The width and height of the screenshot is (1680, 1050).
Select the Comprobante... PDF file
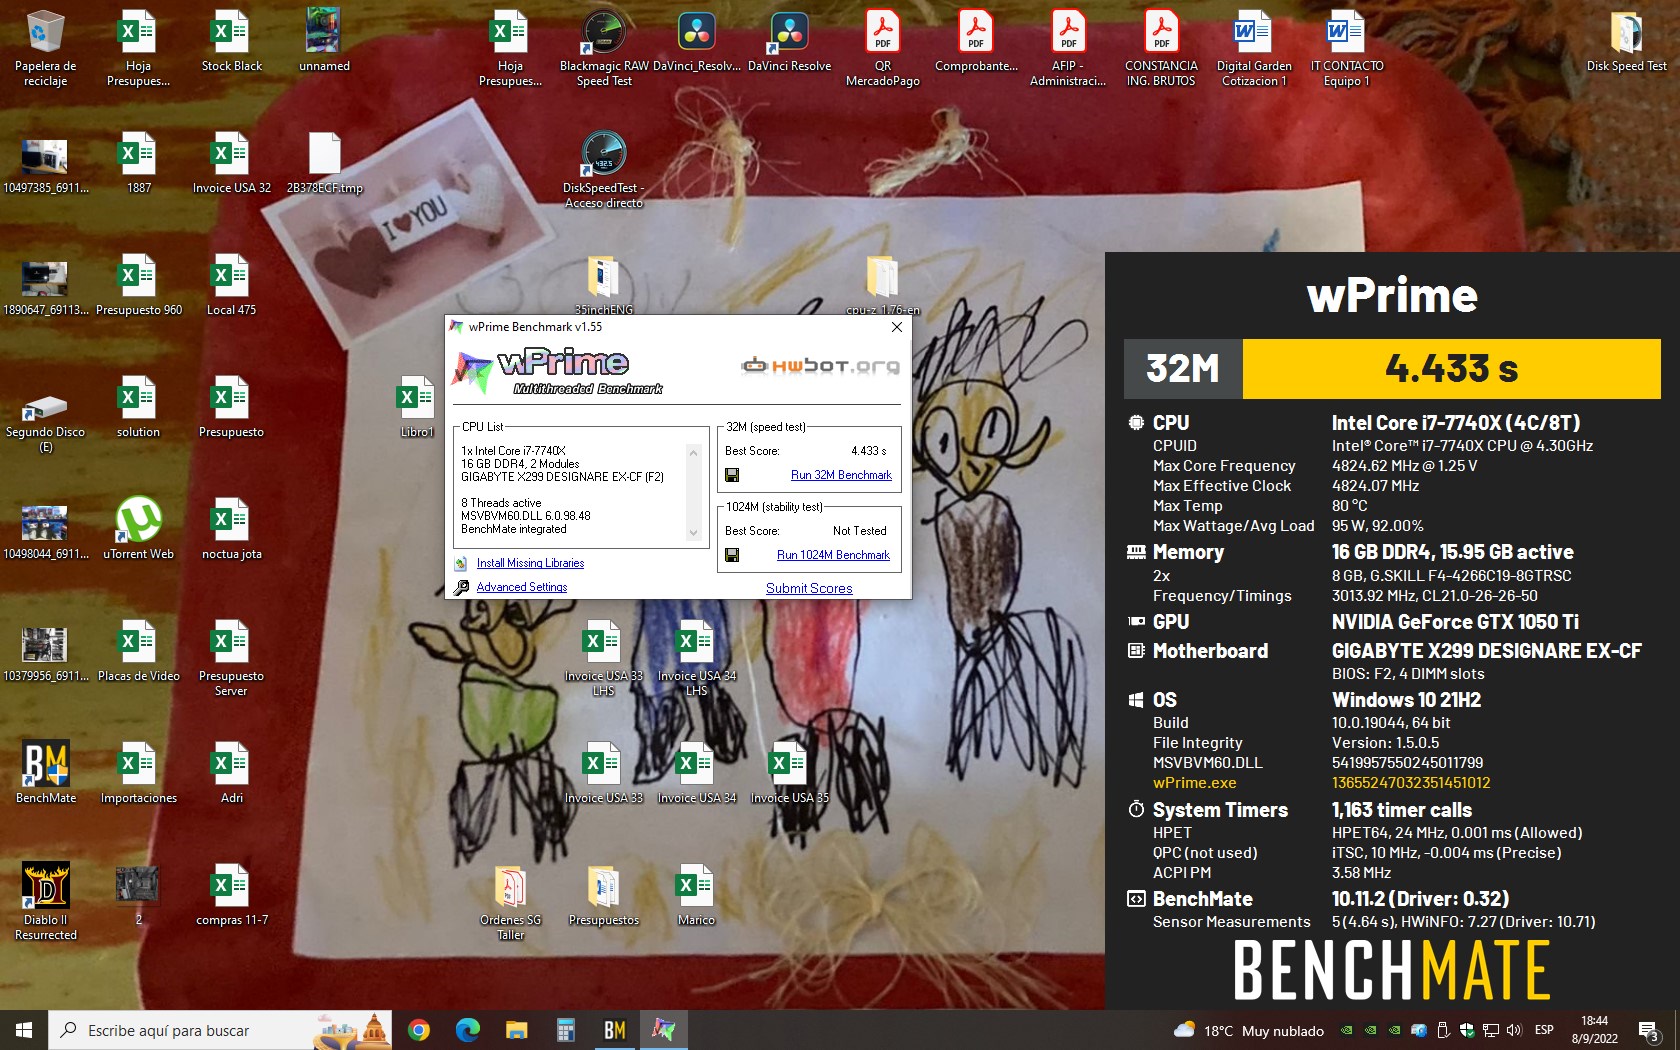click(975, 42)
